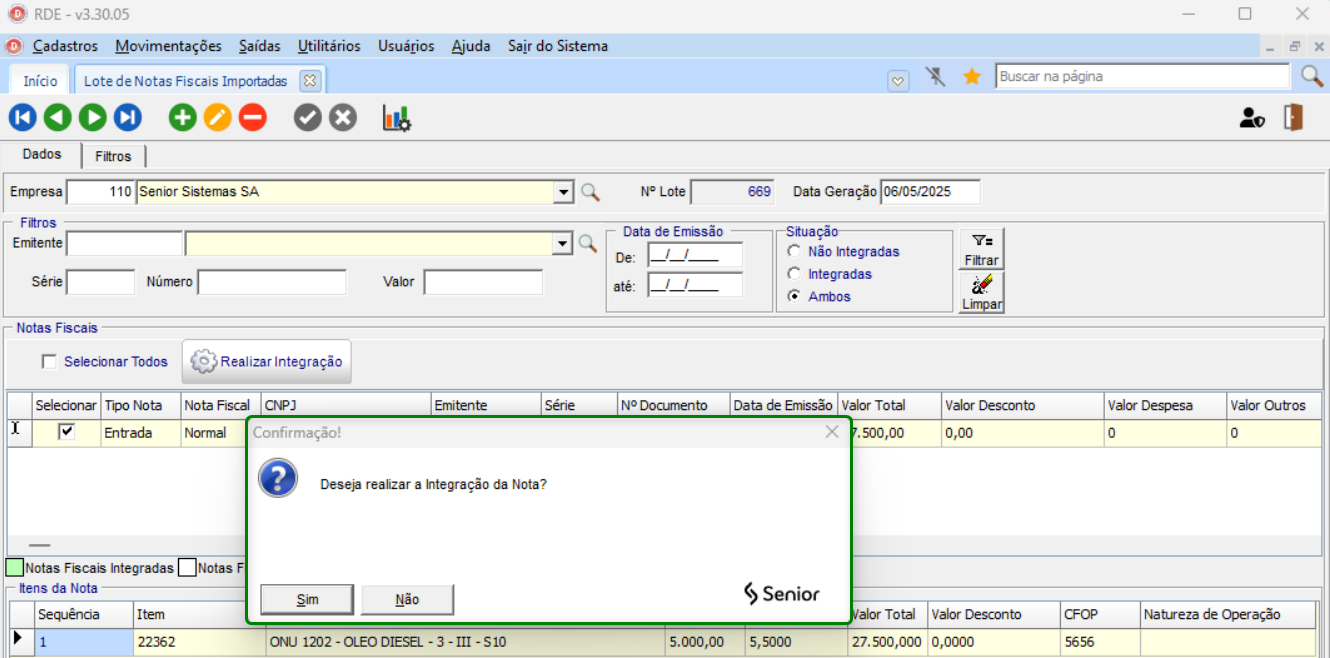This screenshot has width=1330, height=658.
Task: Open the Ajuda menu
Action: [471, 46]
